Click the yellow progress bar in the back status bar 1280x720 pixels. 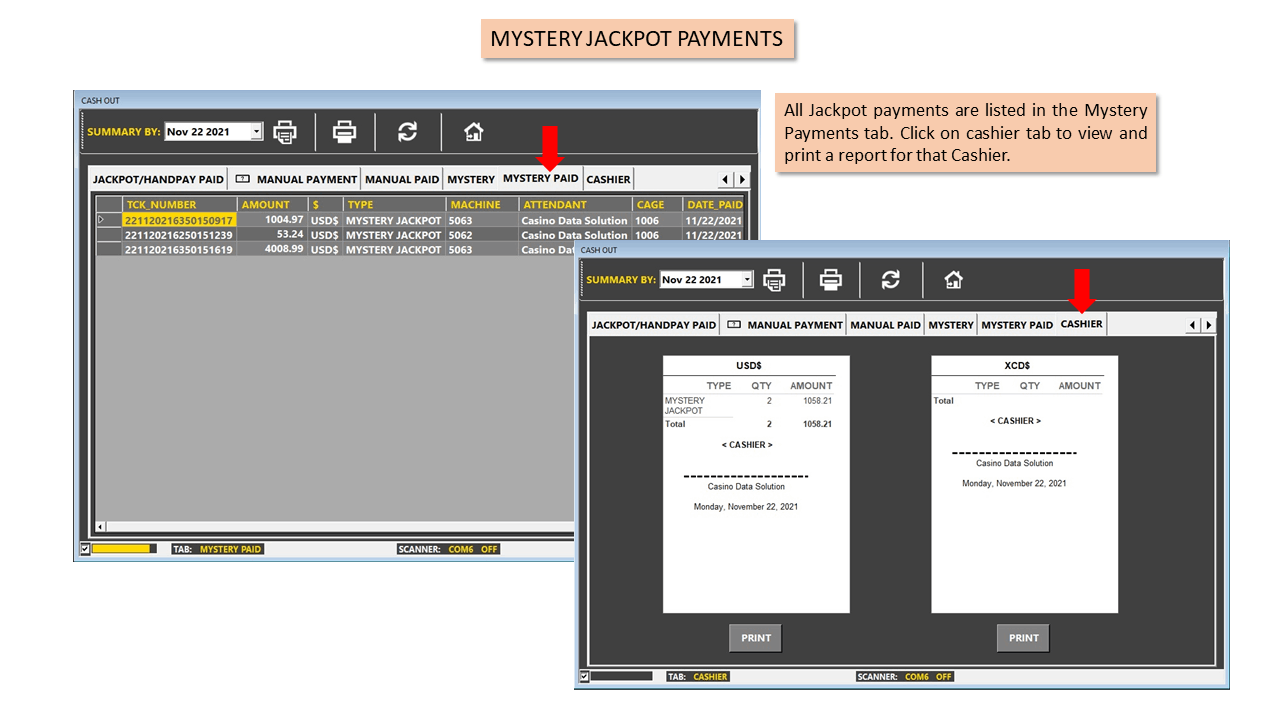(124, 549)
